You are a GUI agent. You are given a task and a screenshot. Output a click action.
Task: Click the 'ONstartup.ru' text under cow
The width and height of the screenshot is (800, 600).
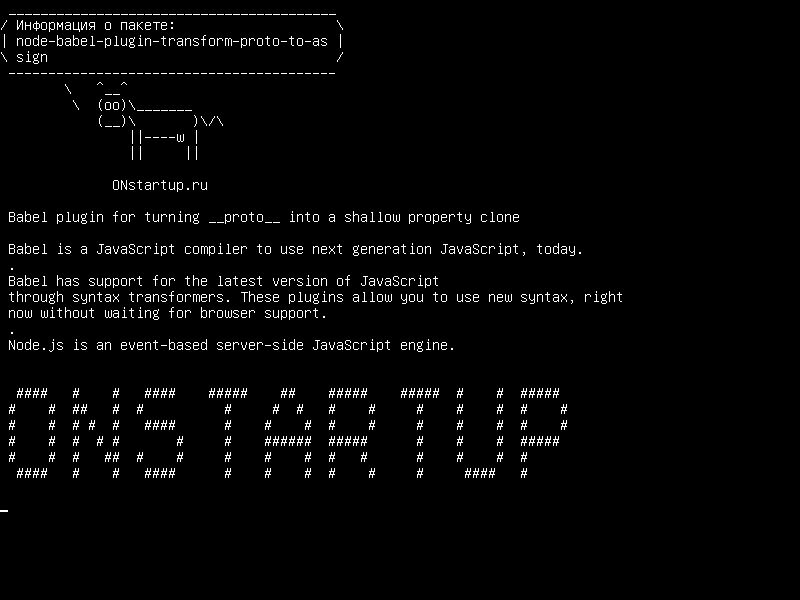(x=160, y=185)
